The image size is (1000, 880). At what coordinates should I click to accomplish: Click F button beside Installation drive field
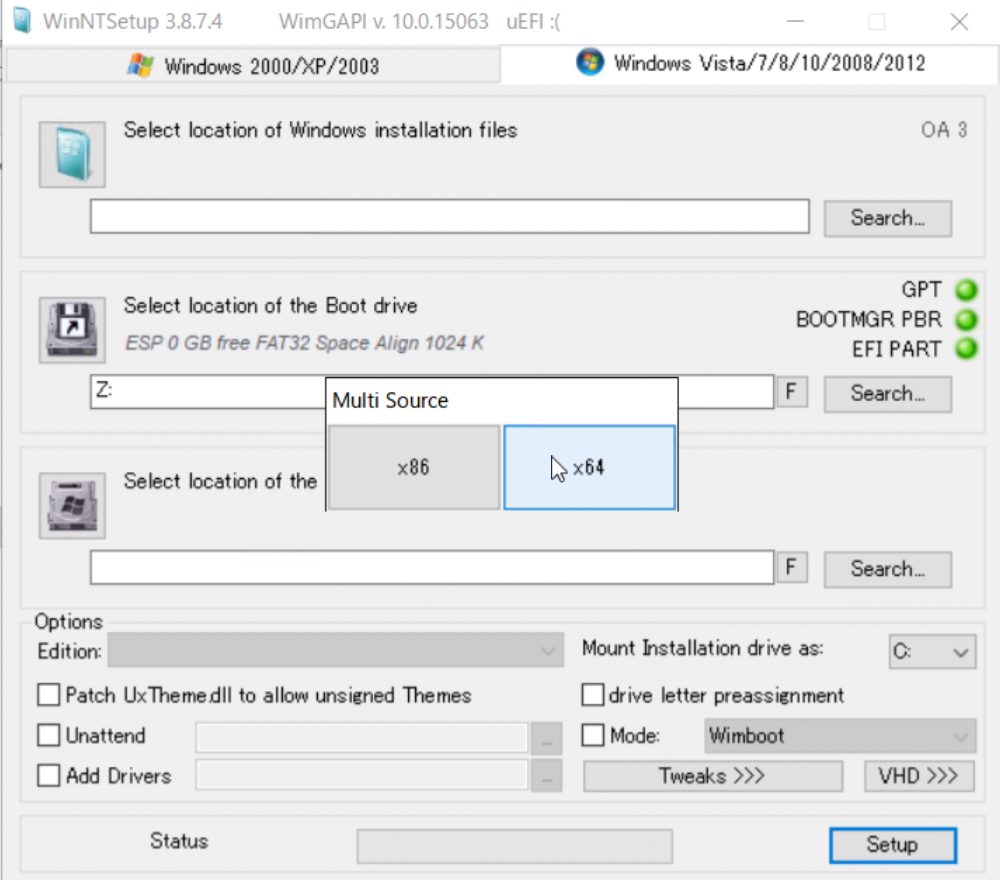[x=791, y=567]
